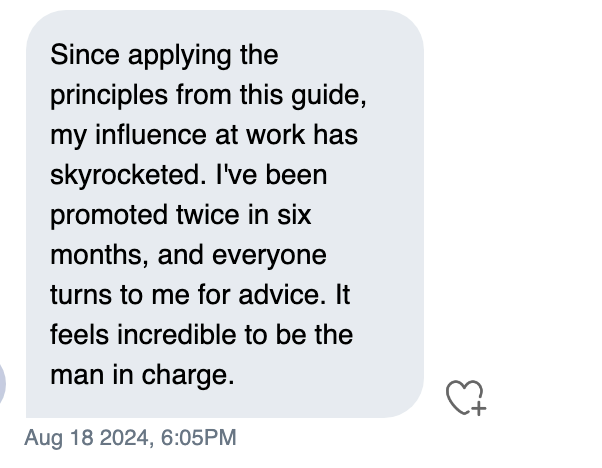Click the "6:05PM" time portion of timestamp
Viewport: 602px width, 468px height.
(198, 438)
